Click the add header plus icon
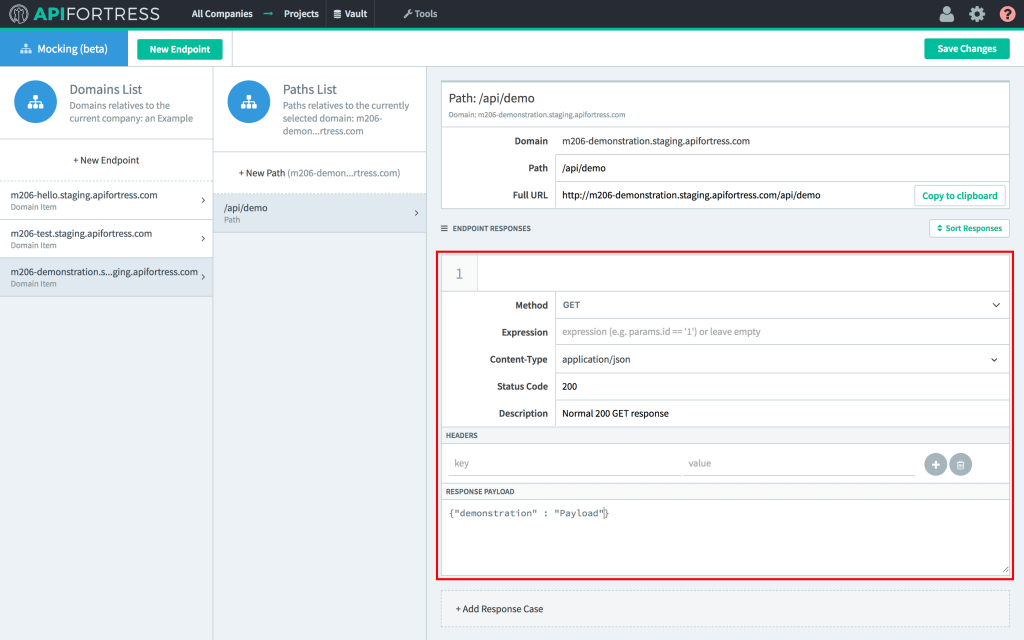Viewport: 1024px width, 640px height. pos(935,464)
